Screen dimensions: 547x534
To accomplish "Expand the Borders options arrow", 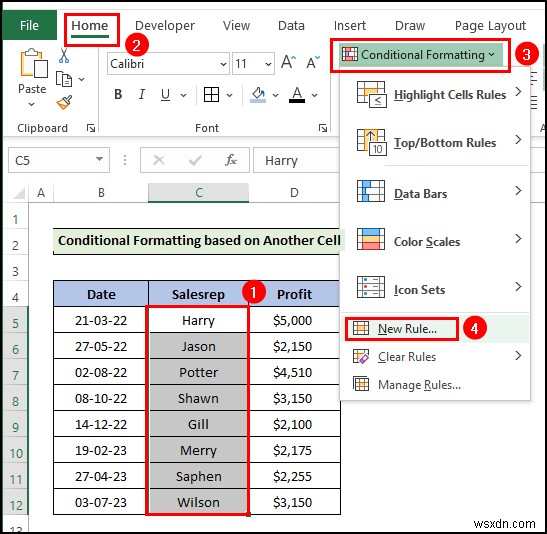I will pos(229,95).
